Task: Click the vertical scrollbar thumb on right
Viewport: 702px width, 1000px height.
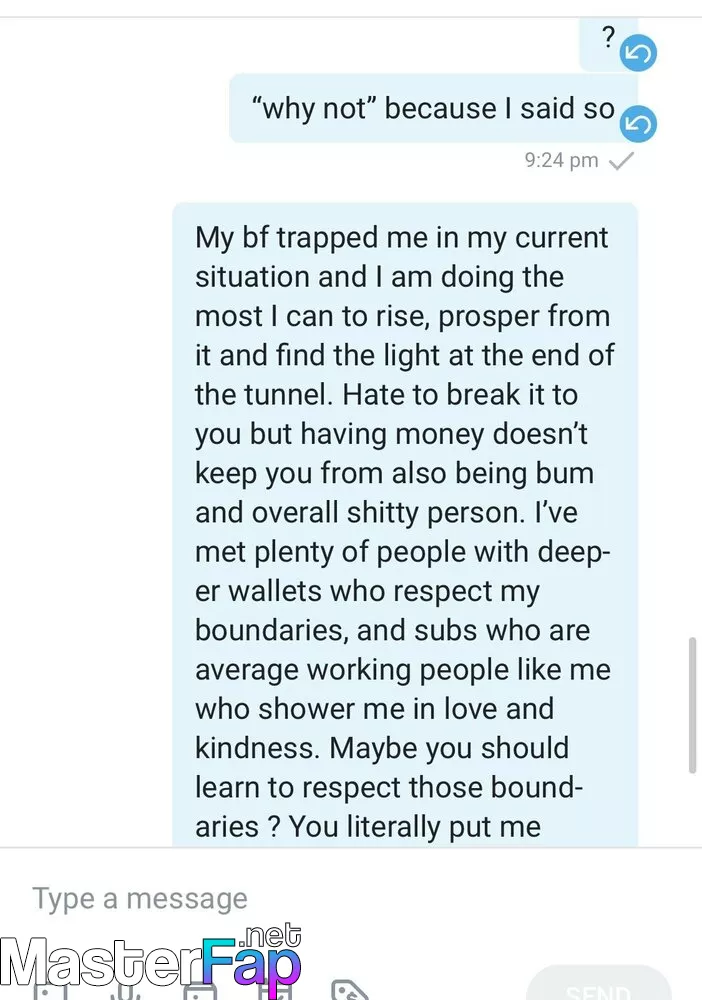Action: [x=692, y=705]
